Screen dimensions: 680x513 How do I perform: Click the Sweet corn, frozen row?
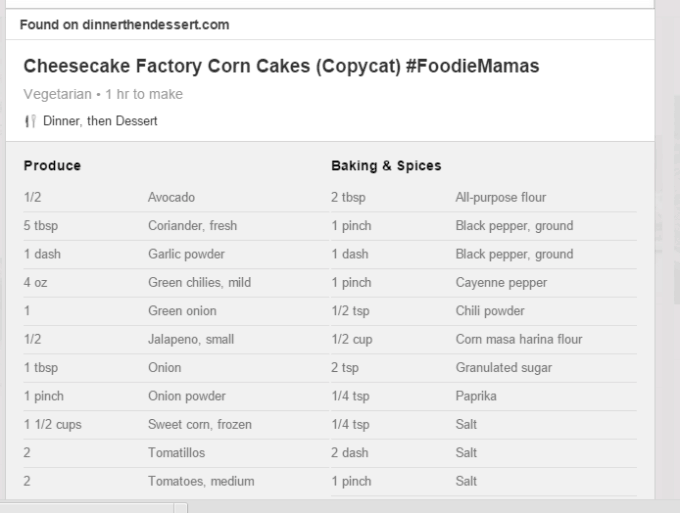(176, 425)
